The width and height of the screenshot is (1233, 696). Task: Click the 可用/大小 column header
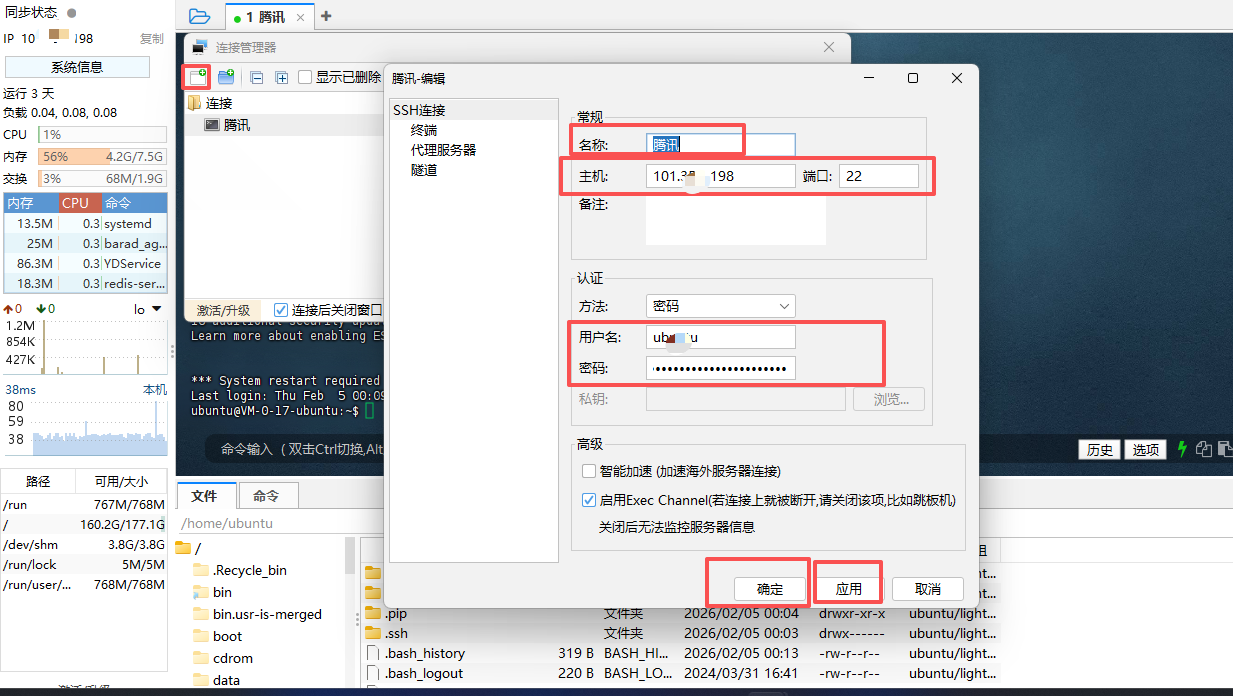(120, 481)
